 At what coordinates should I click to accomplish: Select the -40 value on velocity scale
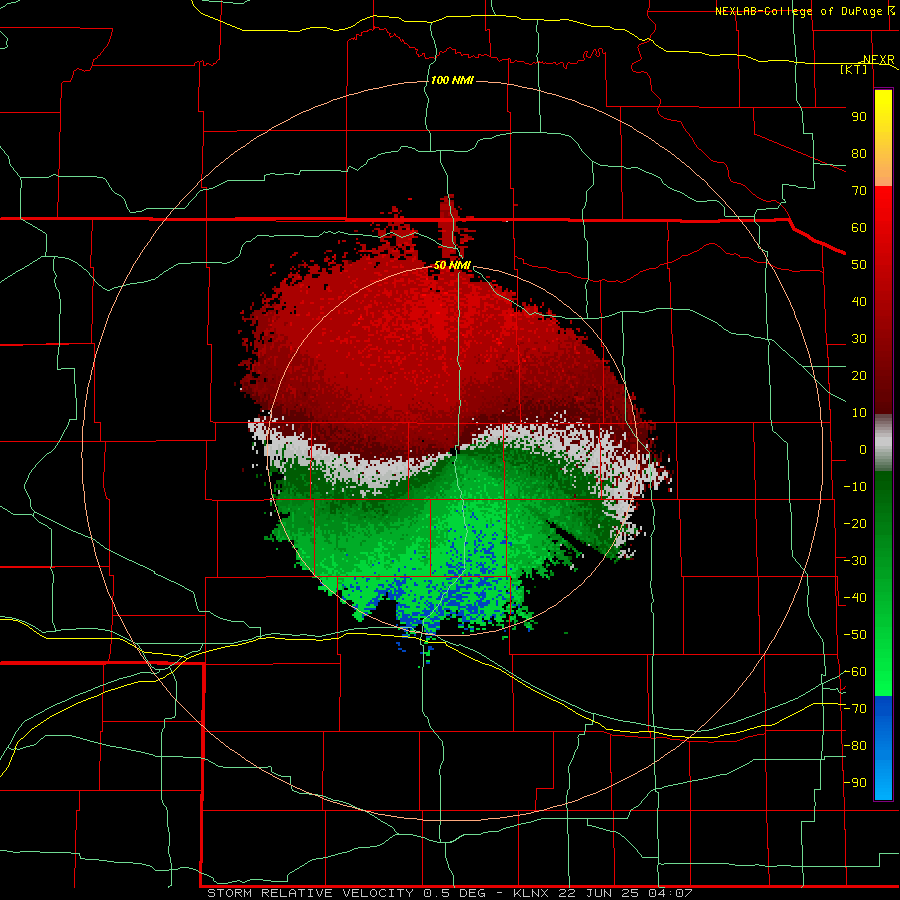coord(855,598)
